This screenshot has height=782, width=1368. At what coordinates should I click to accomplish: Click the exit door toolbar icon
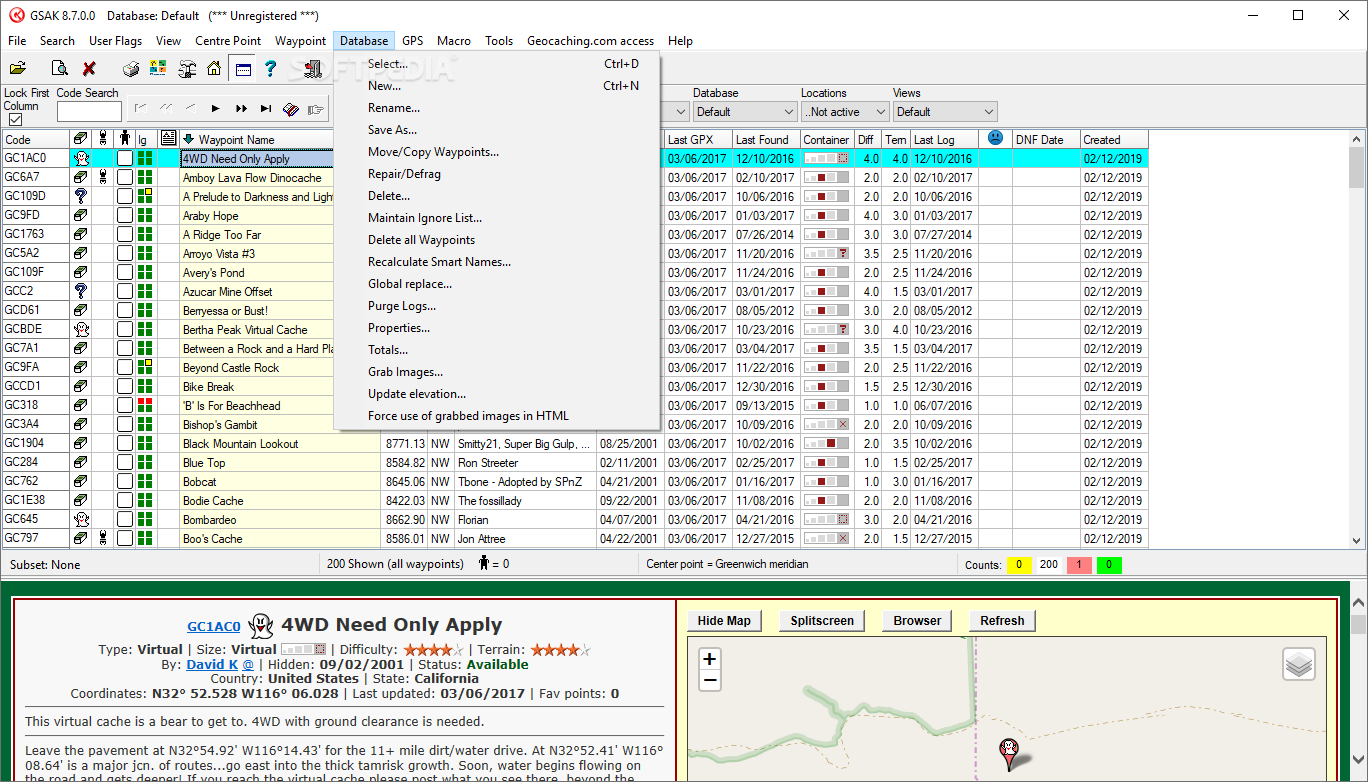[x=313, y=69]
